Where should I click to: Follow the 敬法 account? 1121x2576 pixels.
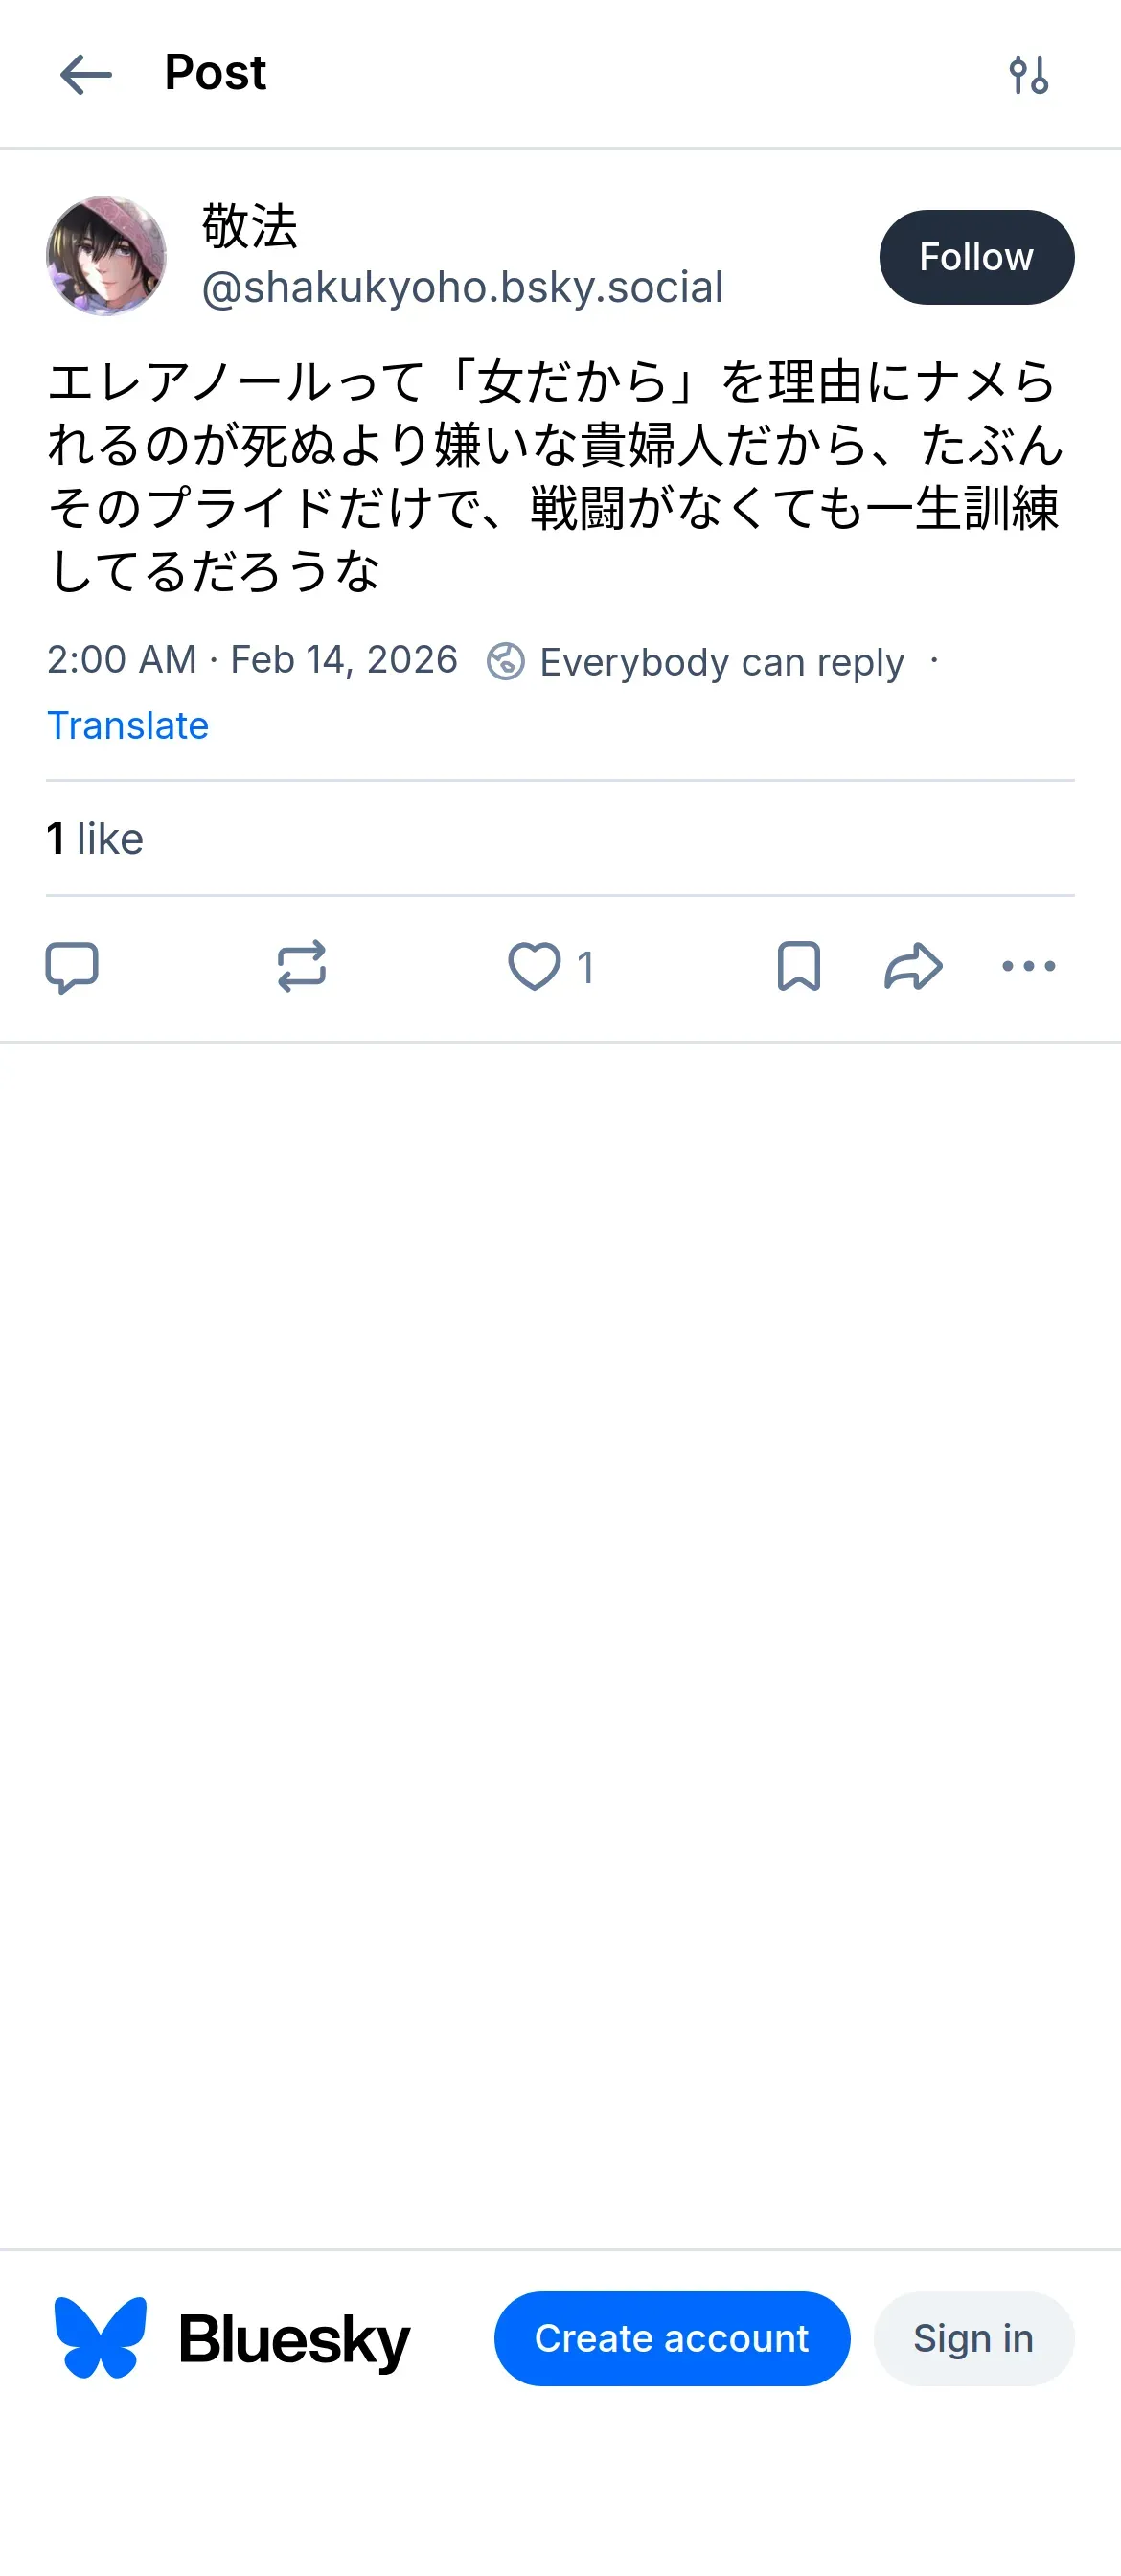click(976, 257)
